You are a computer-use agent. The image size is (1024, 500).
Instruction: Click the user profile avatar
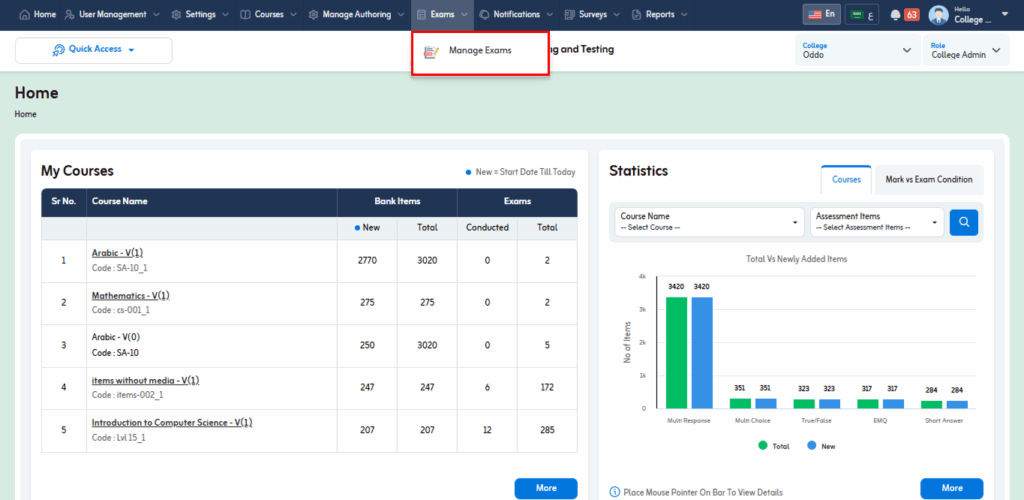(938, 15)
